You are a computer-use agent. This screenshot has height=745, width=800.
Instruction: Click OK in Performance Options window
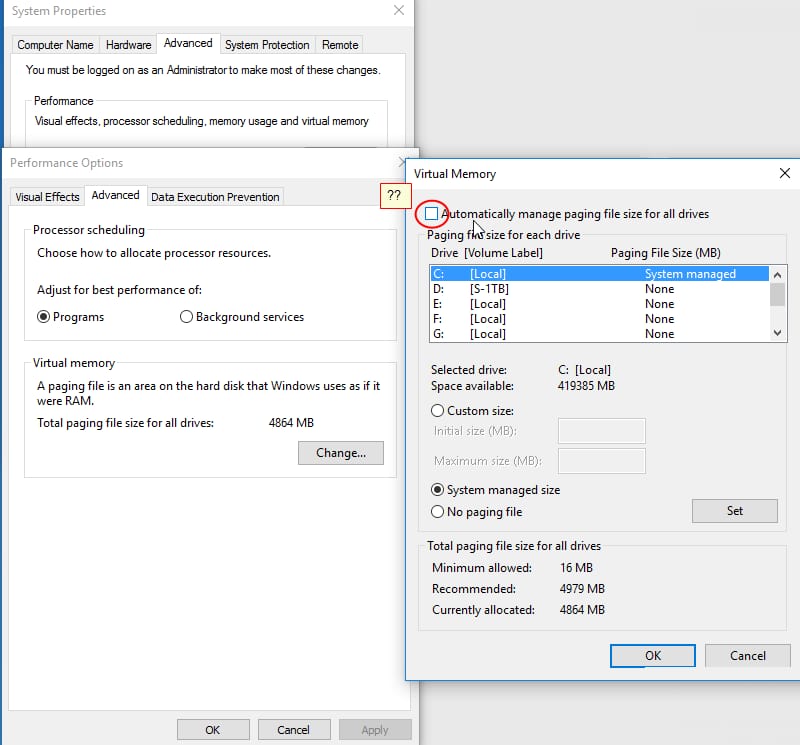click(213, 730)
